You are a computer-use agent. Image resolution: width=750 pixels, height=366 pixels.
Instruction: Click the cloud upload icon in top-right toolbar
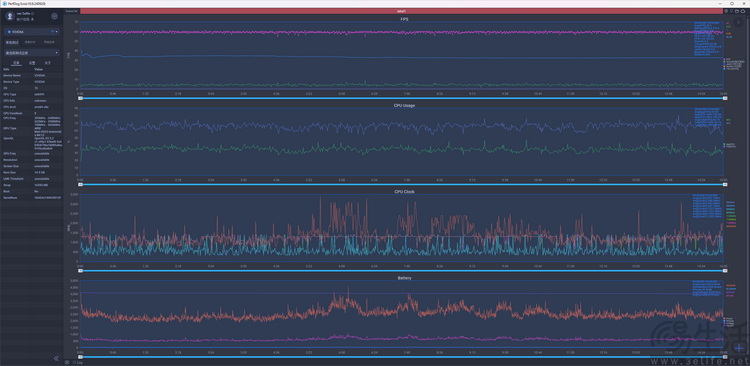[743, 11]
